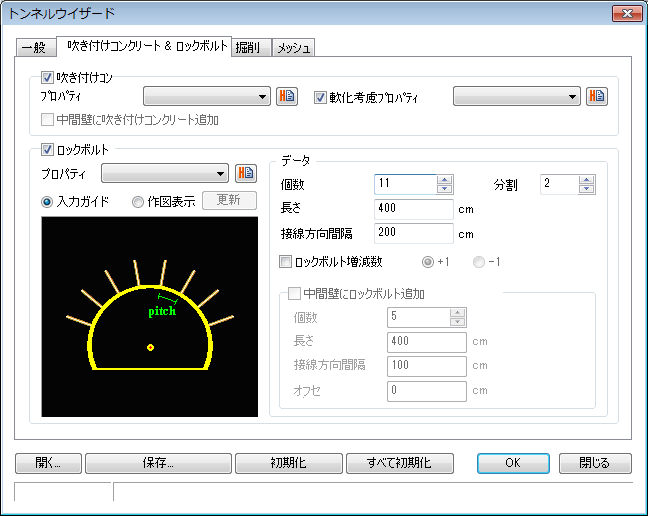Open property editor icon for ロックボルト プロパティ
The height and width of the screenshot is (516, 648).
(x=246, y=173)
